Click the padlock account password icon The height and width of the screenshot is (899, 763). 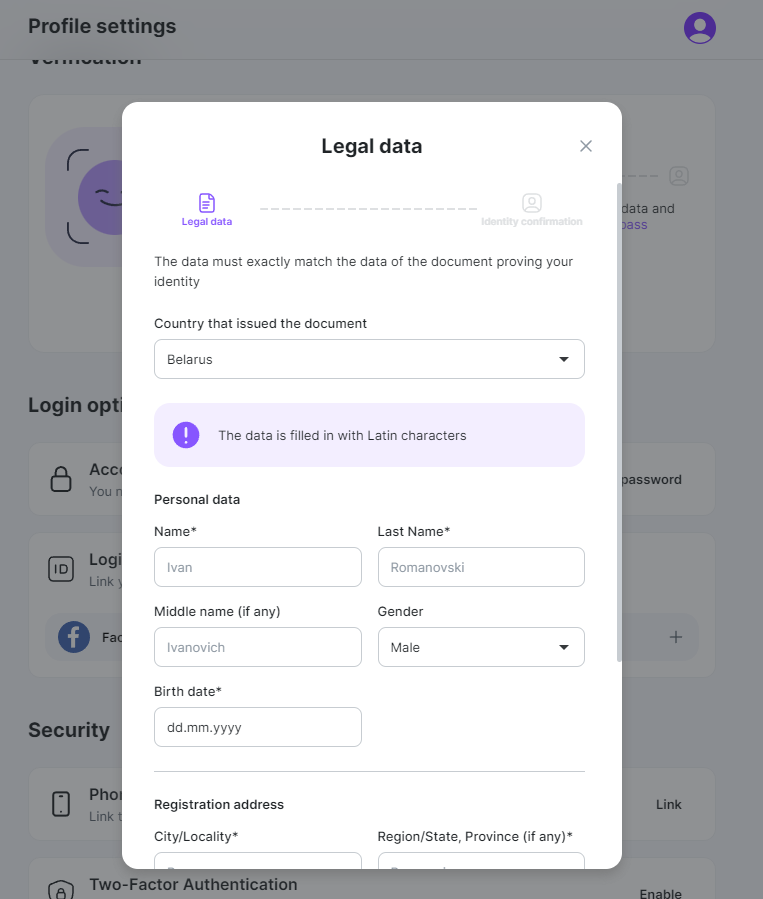point(61,479)
